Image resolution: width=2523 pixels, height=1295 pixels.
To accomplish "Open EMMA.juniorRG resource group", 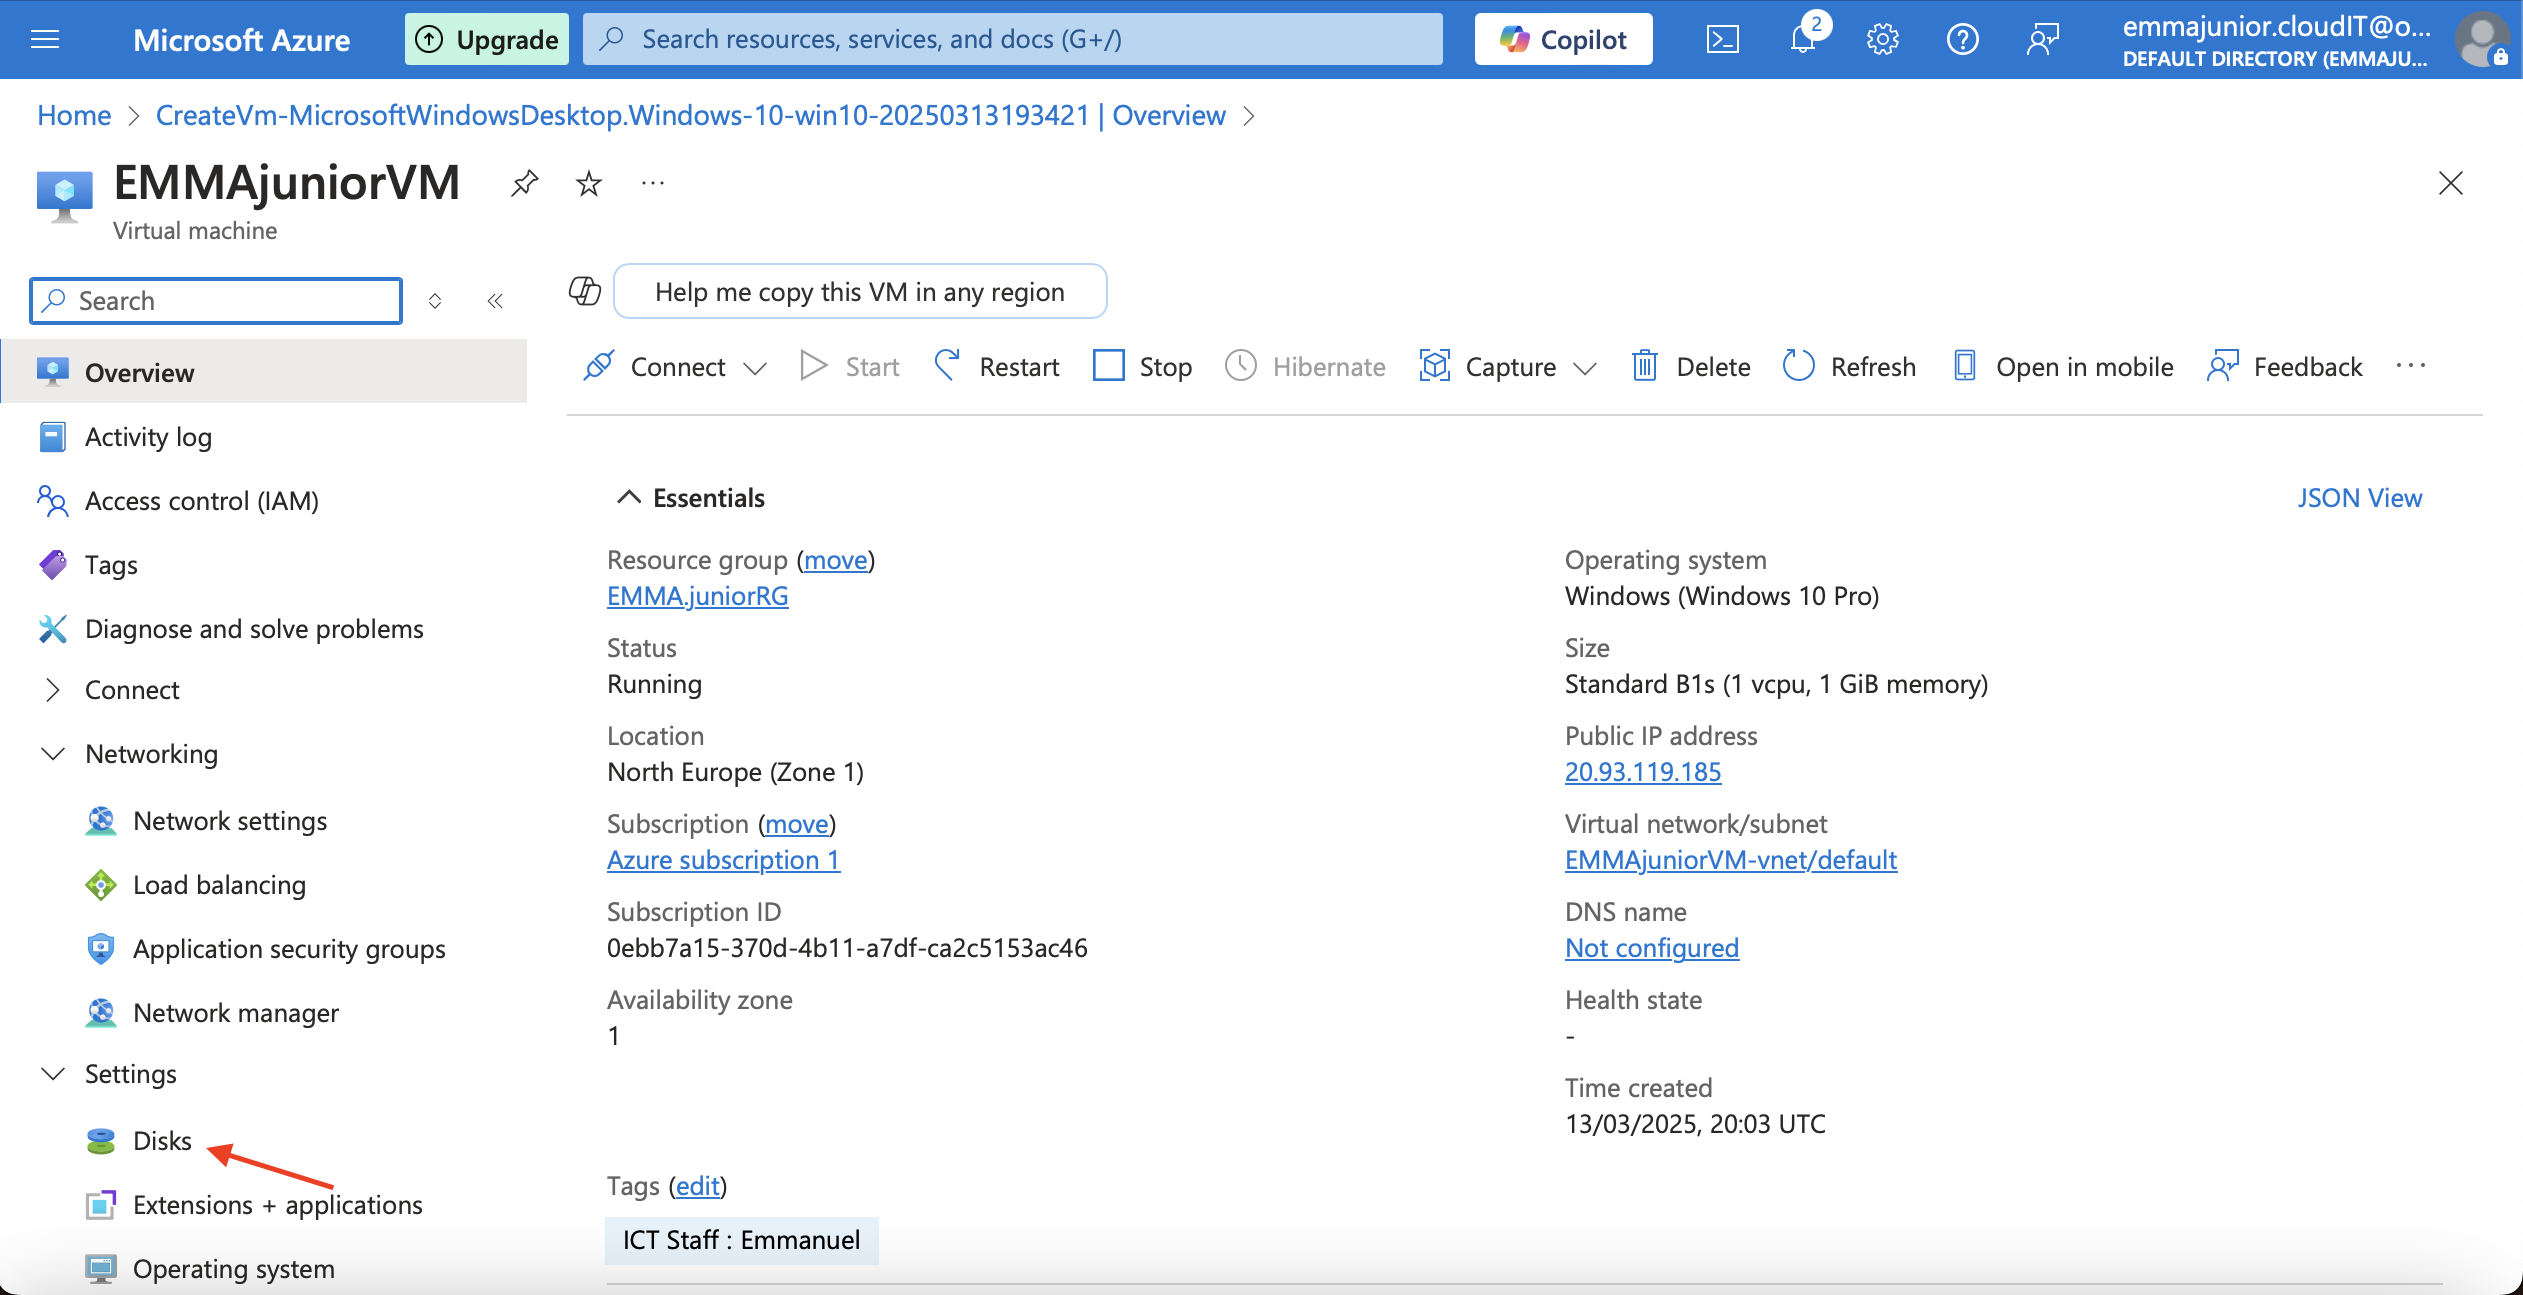I will 698,596.
